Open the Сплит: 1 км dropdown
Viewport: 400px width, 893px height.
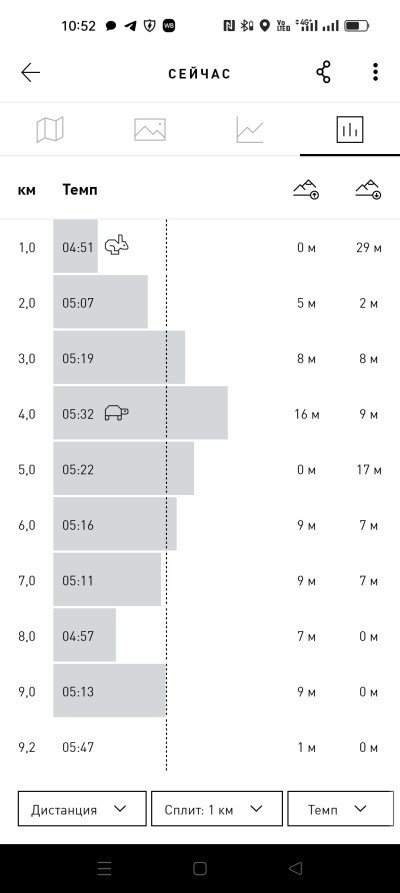[x=217, y=809]
